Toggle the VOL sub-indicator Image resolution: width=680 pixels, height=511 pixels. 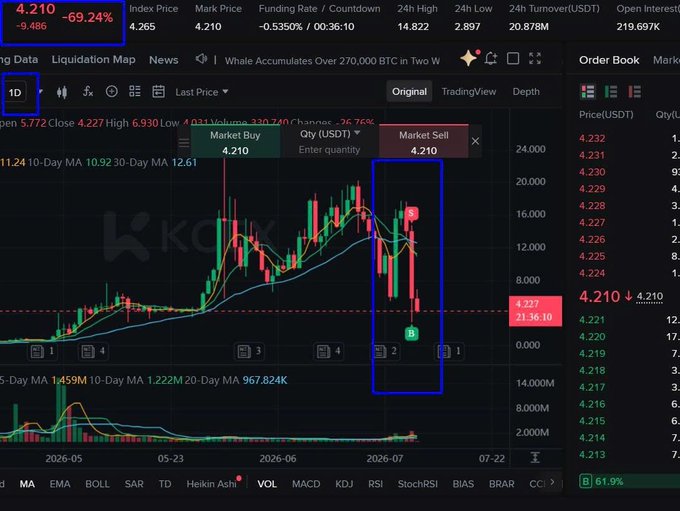(x=267, y=484)
